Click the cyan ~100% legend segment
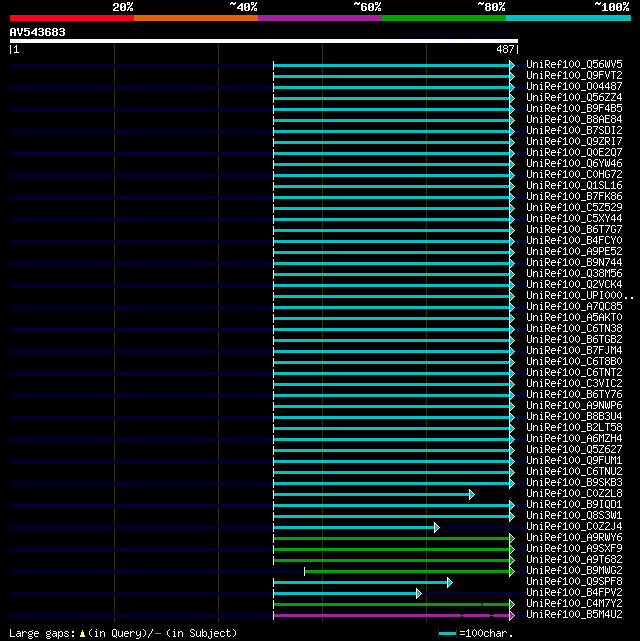640x641 pixels. pos(568,18)
